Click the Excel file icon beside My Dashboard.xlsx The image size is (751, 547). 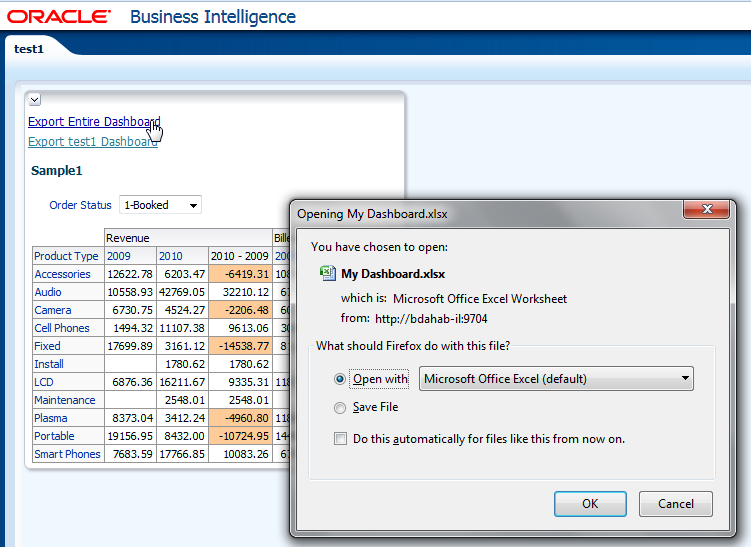pyautogui.click(x=328, y=273)
